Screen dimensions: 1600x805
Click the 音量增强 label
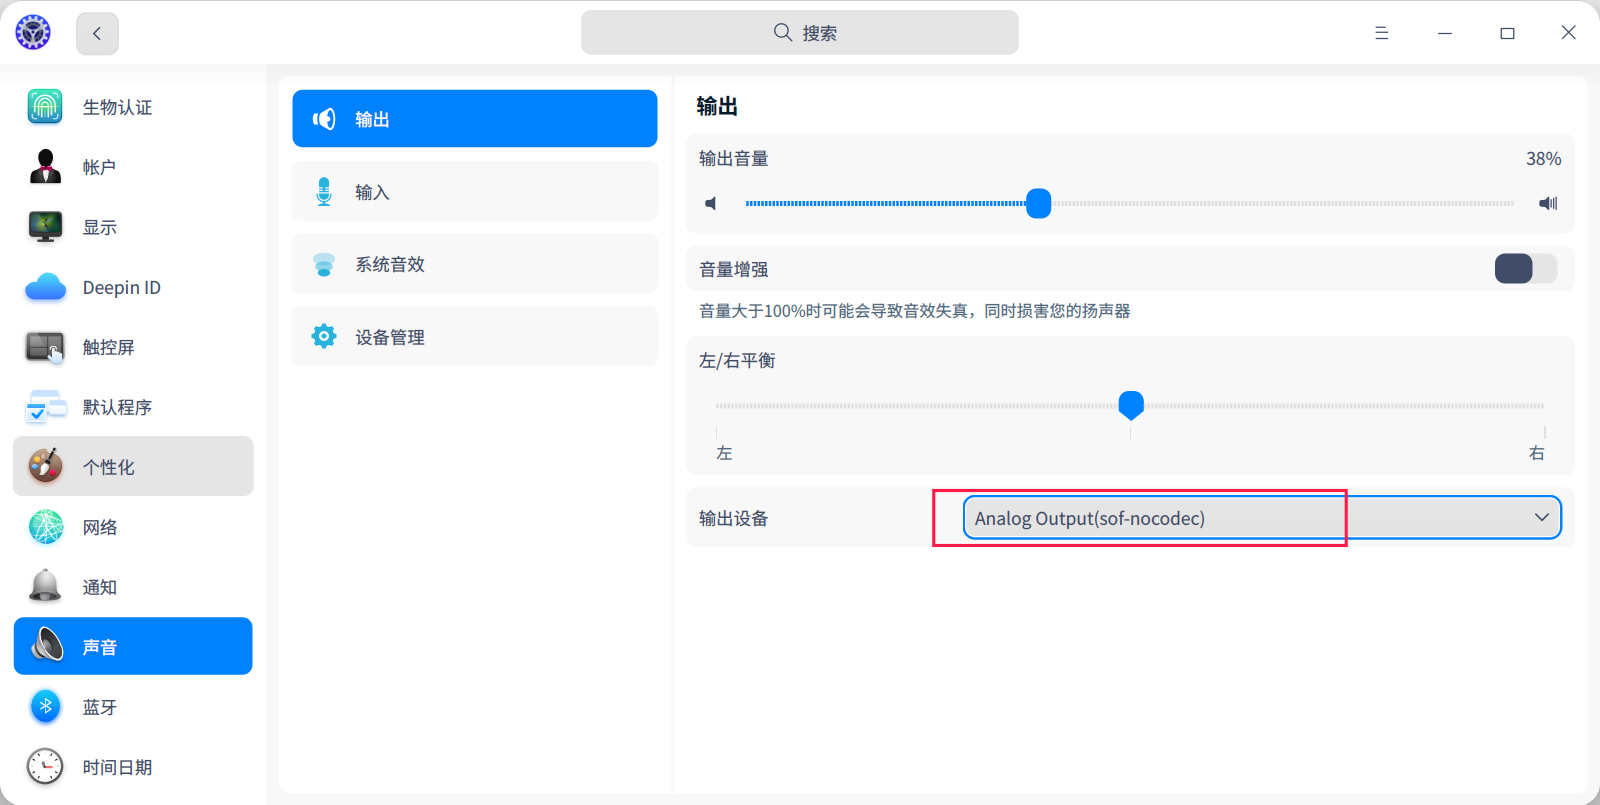(x=734, y=269)
